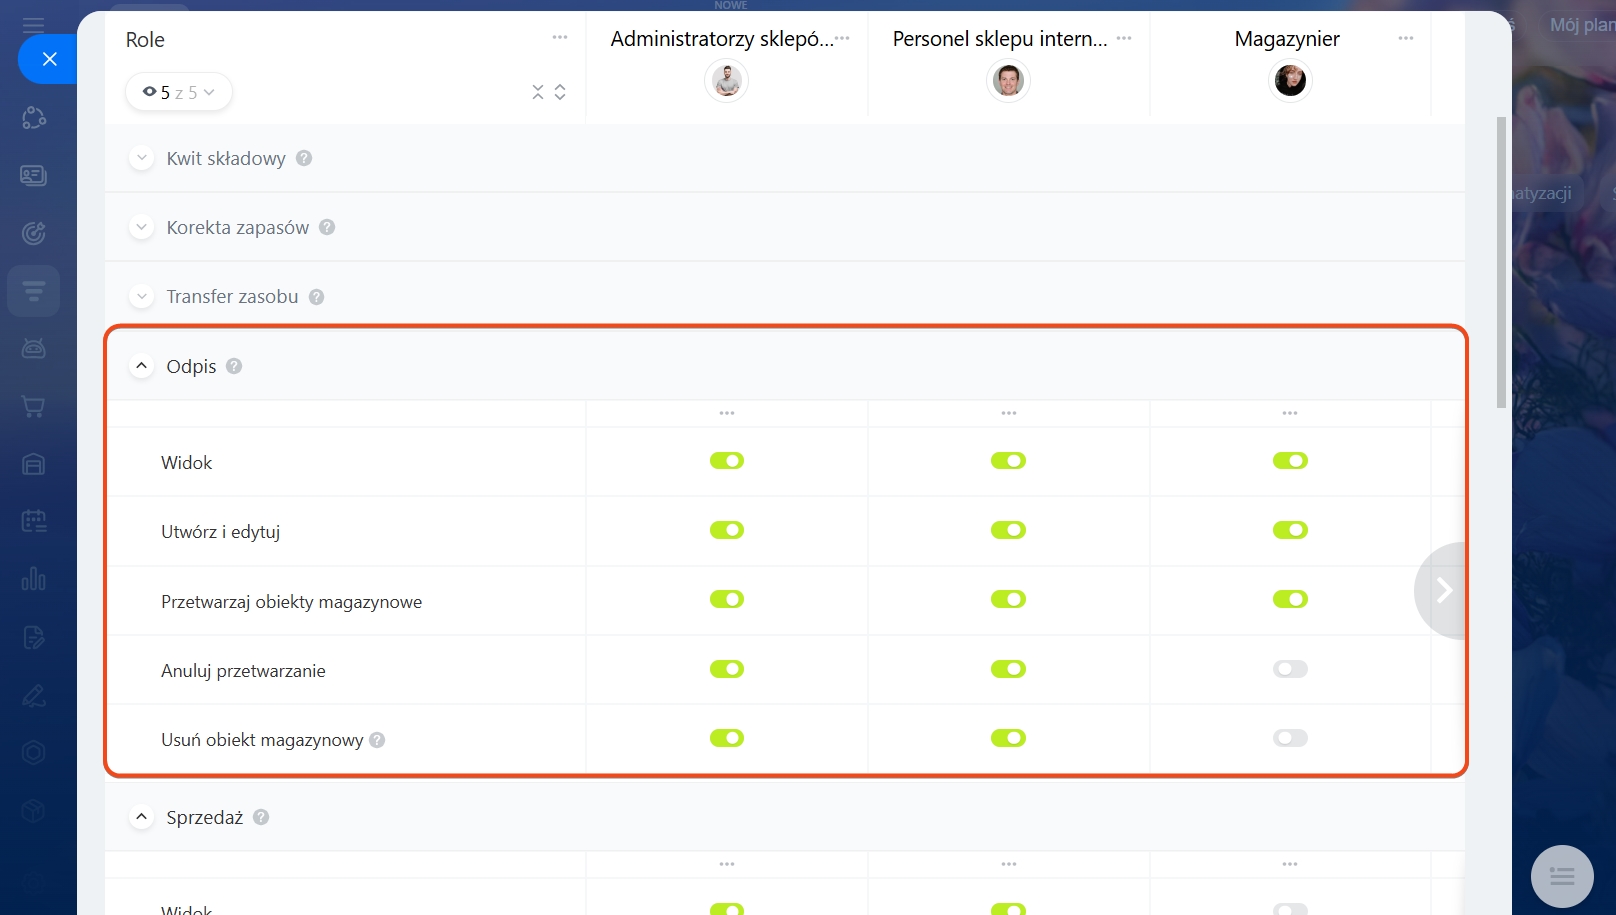This screenshot has height=915, width=1616.
Task: Open Odpis bulk options for Magazynier column
Action: point(1290,413)
